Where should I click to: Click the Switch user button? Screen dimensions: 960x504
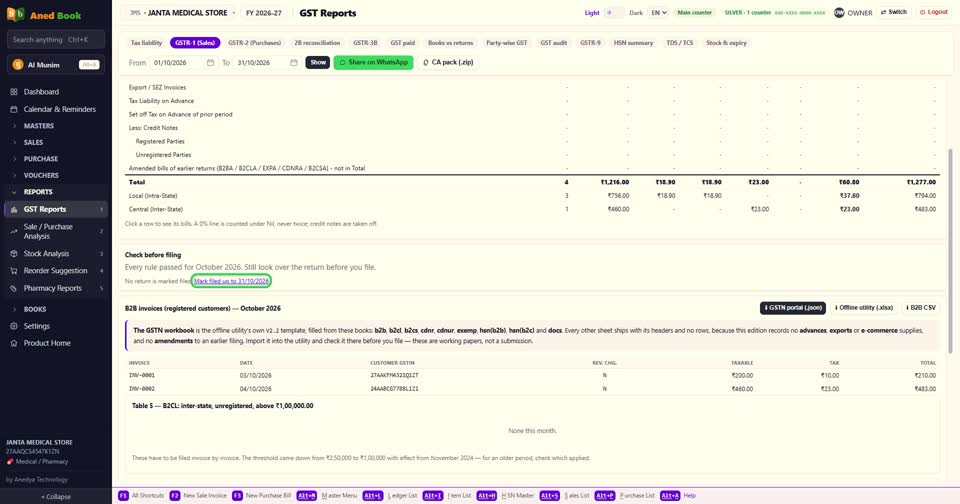click(894, 12)
